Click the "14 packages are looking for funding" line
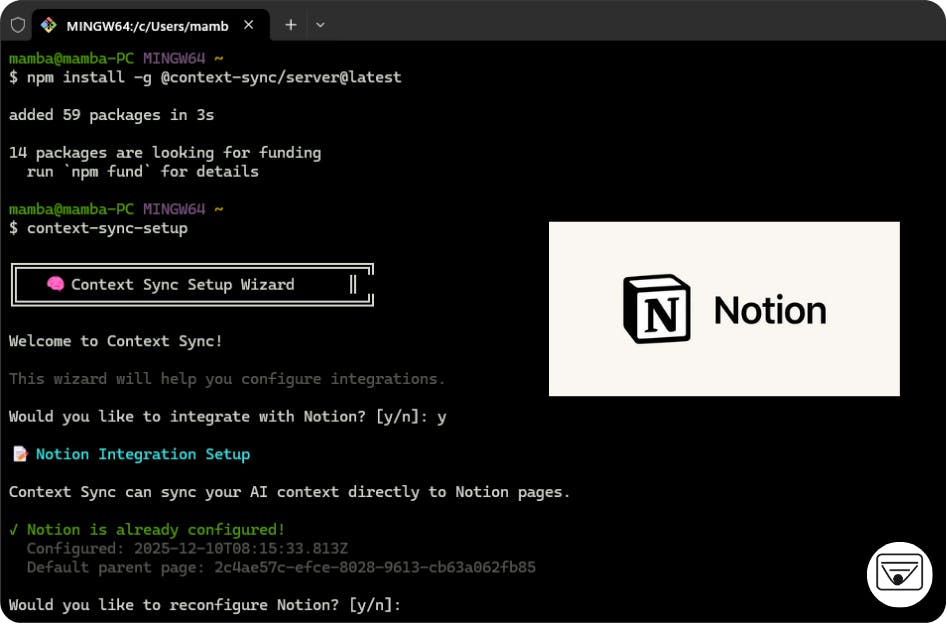 (165, 152)
